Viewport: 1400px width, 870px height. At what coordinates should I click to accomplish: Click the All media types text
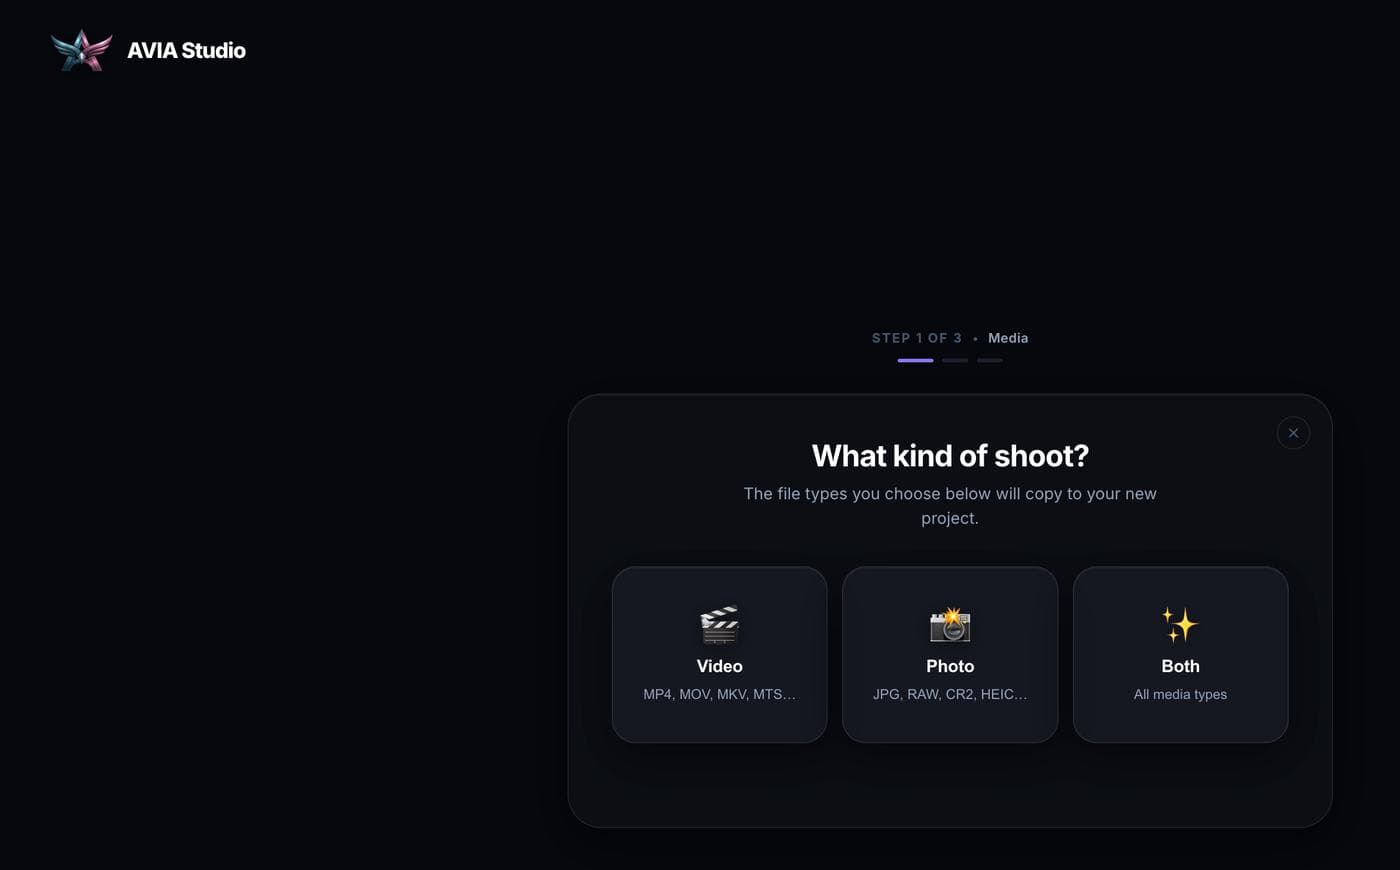(1180, 694)
